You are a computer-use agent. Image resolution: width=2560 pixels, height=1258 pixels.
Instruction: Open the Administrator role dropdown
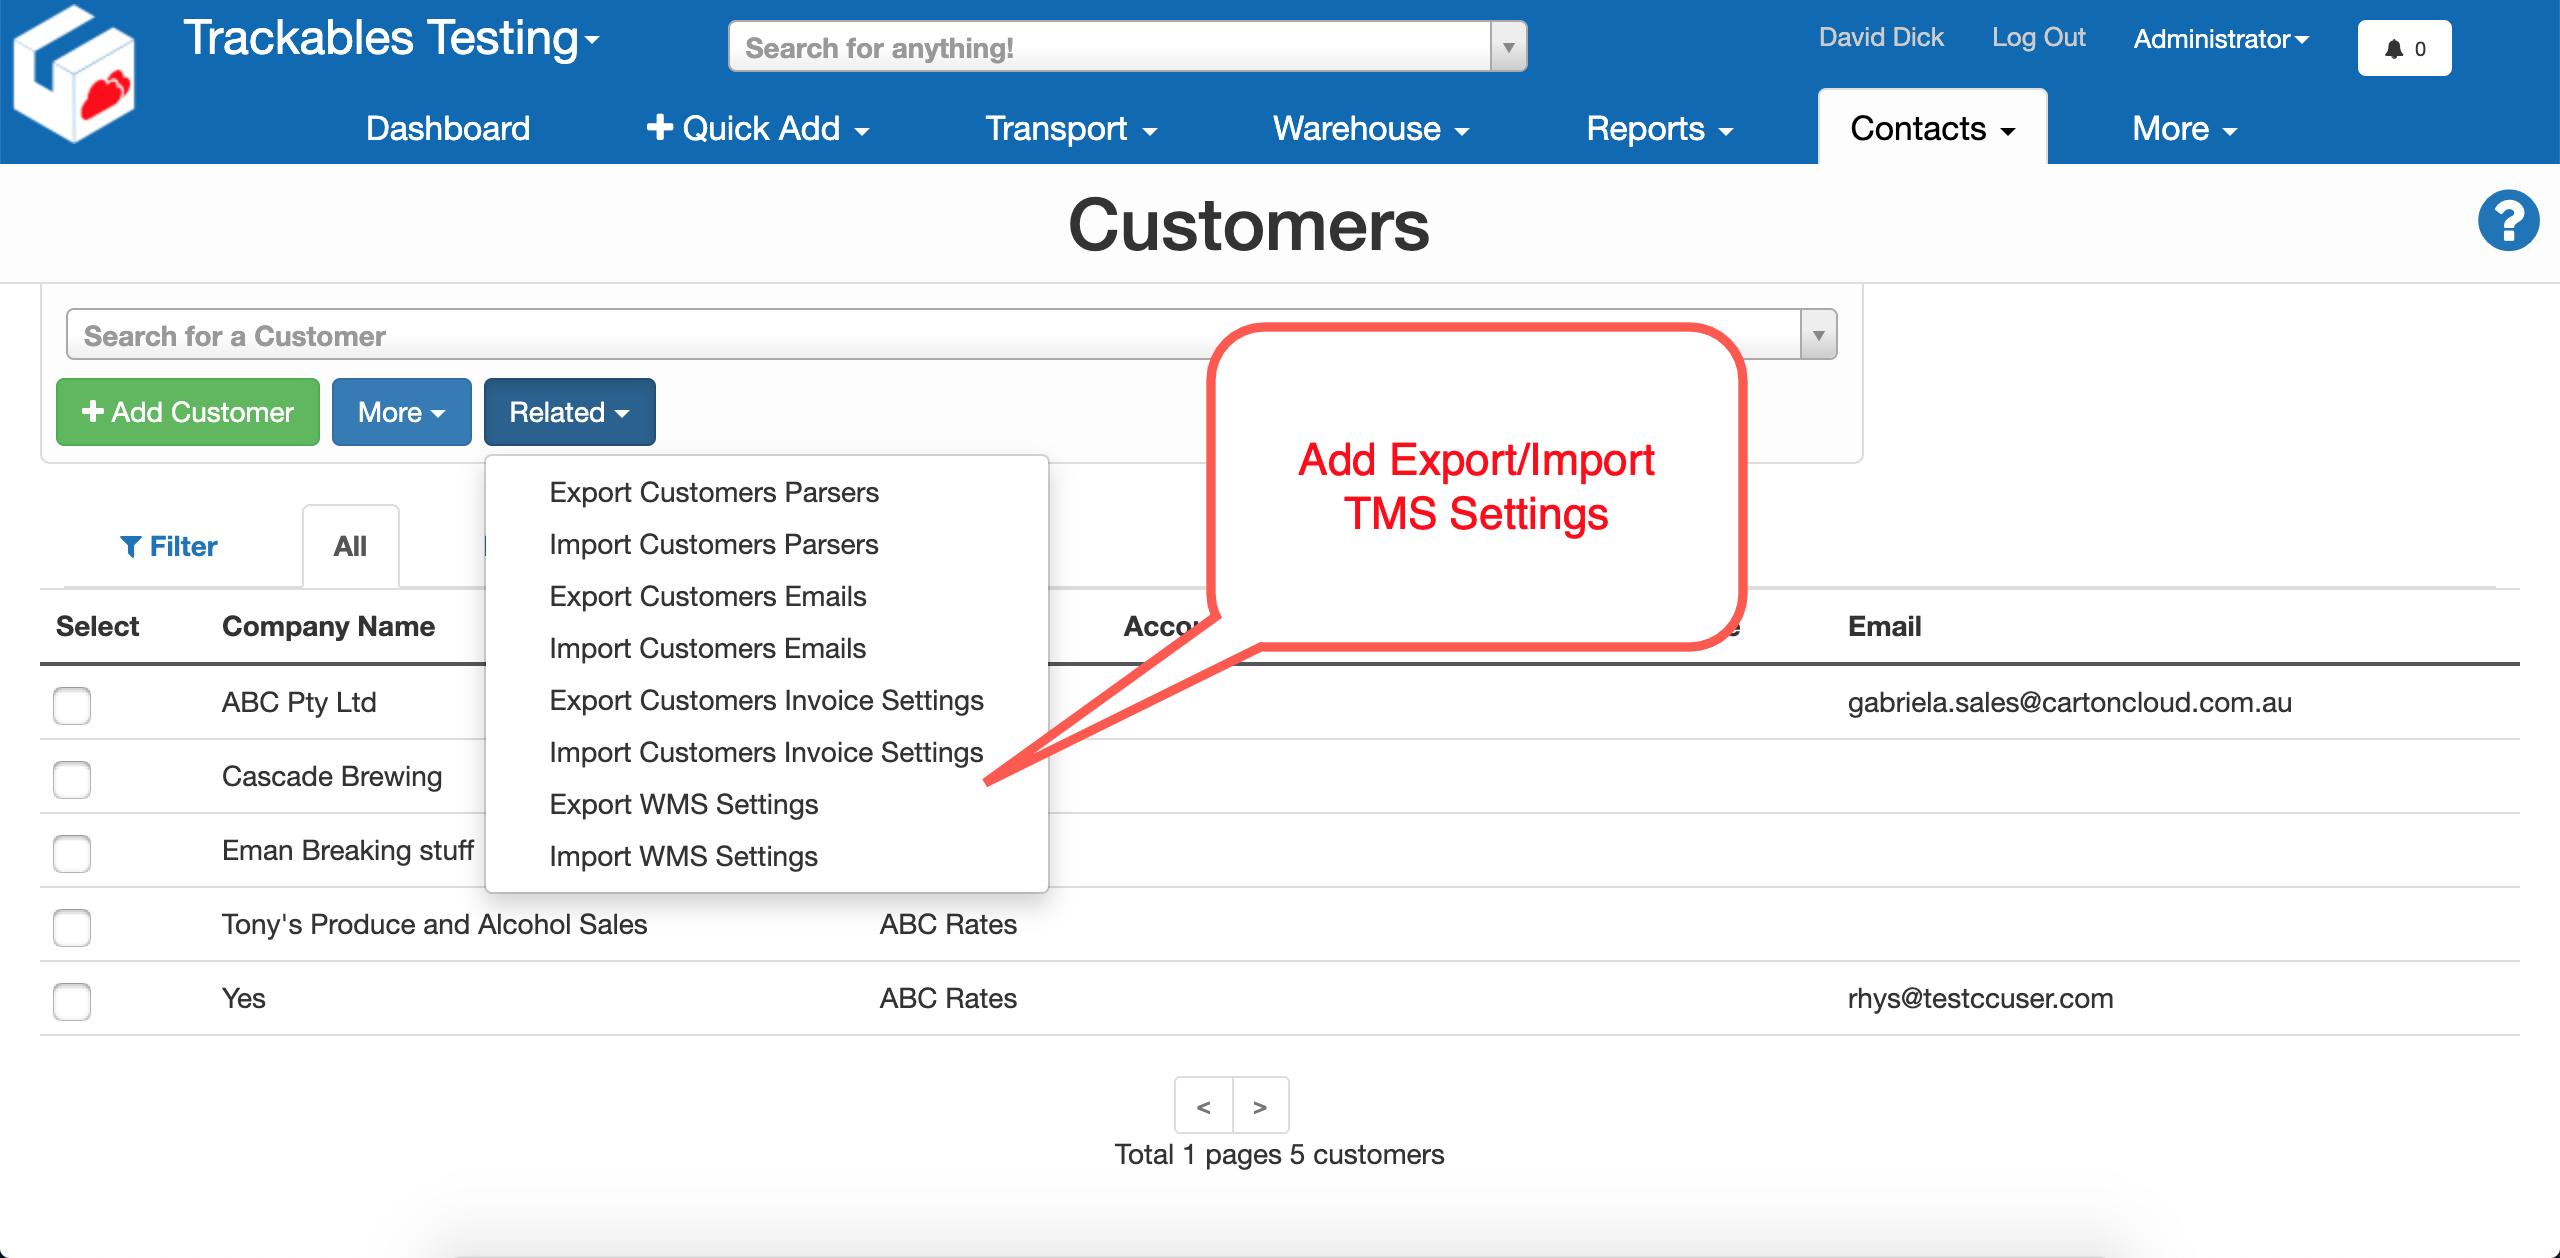pos(2220,39)
